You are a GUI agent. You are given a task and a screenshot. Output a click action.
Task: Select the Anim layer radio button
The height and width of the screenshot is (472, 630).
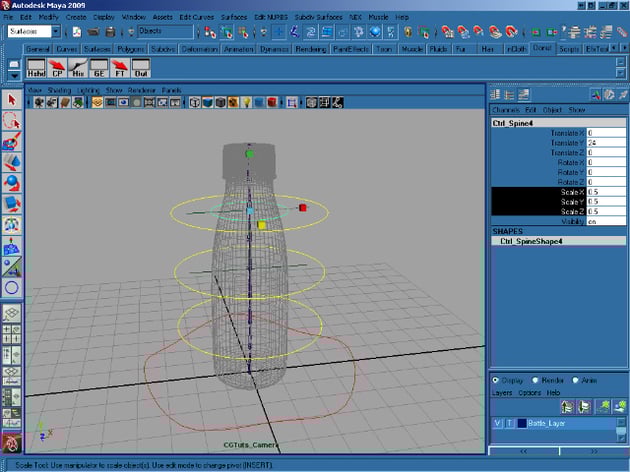[575, 380]
